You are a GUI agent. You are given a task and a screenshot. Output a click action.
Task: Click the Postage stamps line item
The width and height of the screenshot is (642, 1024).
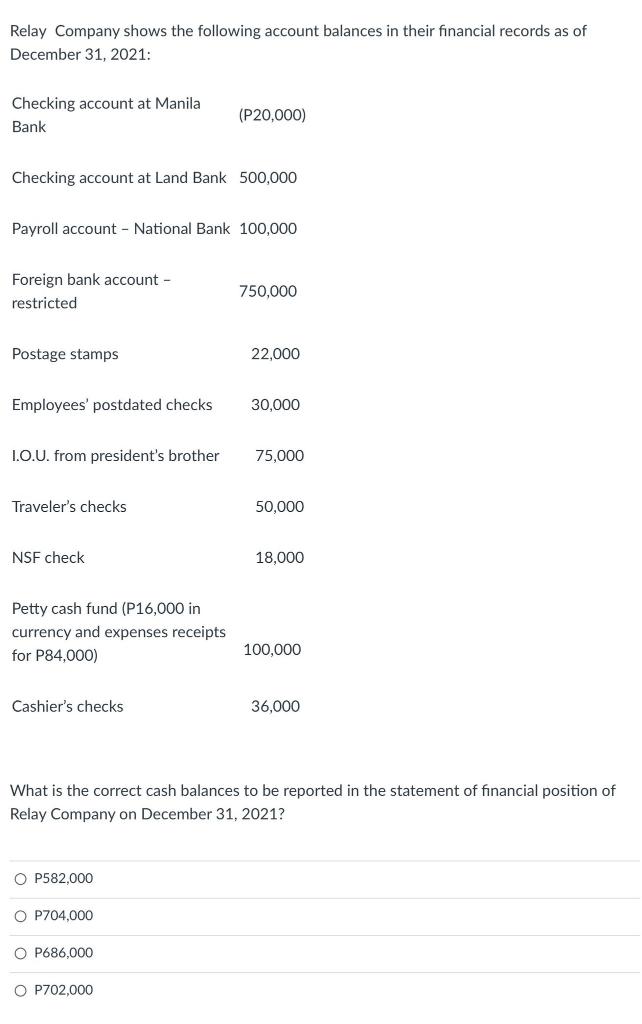coord(65,353)
